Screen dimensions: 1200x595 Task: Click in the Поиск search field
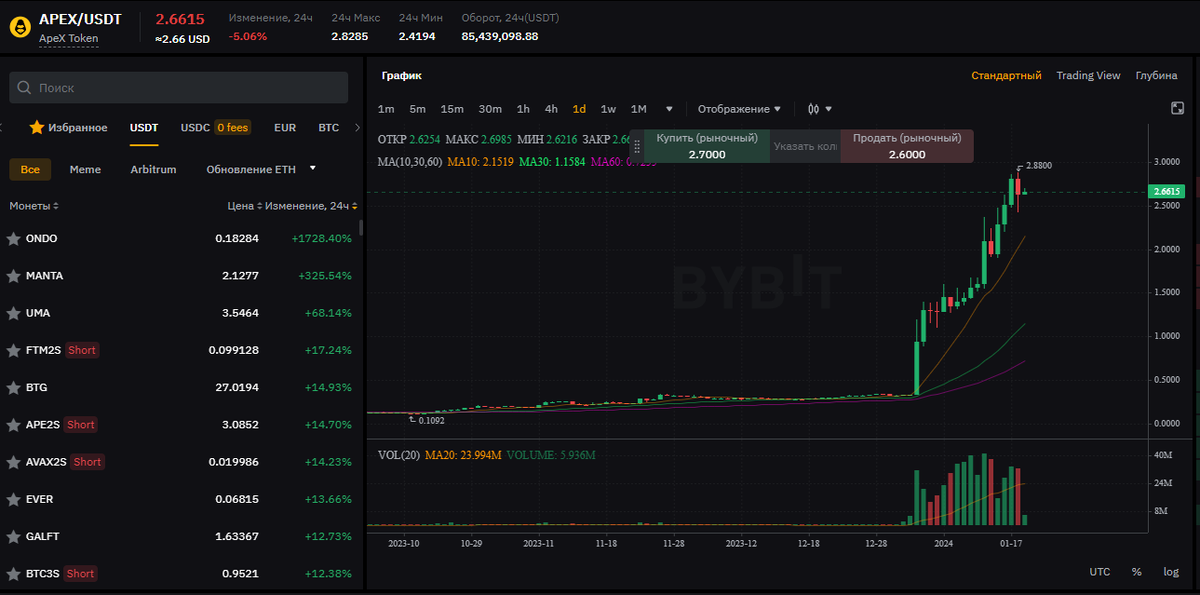coord(179,88)
